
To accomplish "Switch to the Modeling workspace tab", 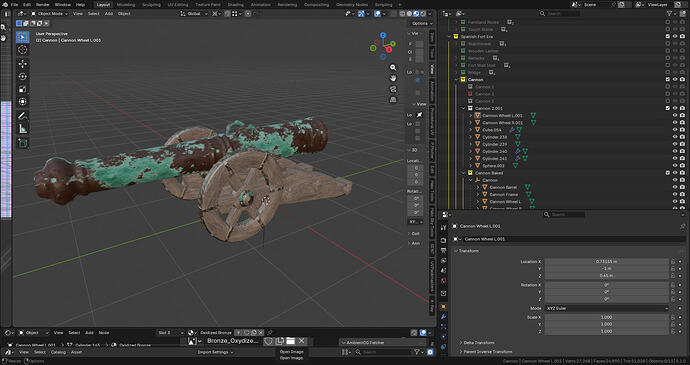I will 126,4.
